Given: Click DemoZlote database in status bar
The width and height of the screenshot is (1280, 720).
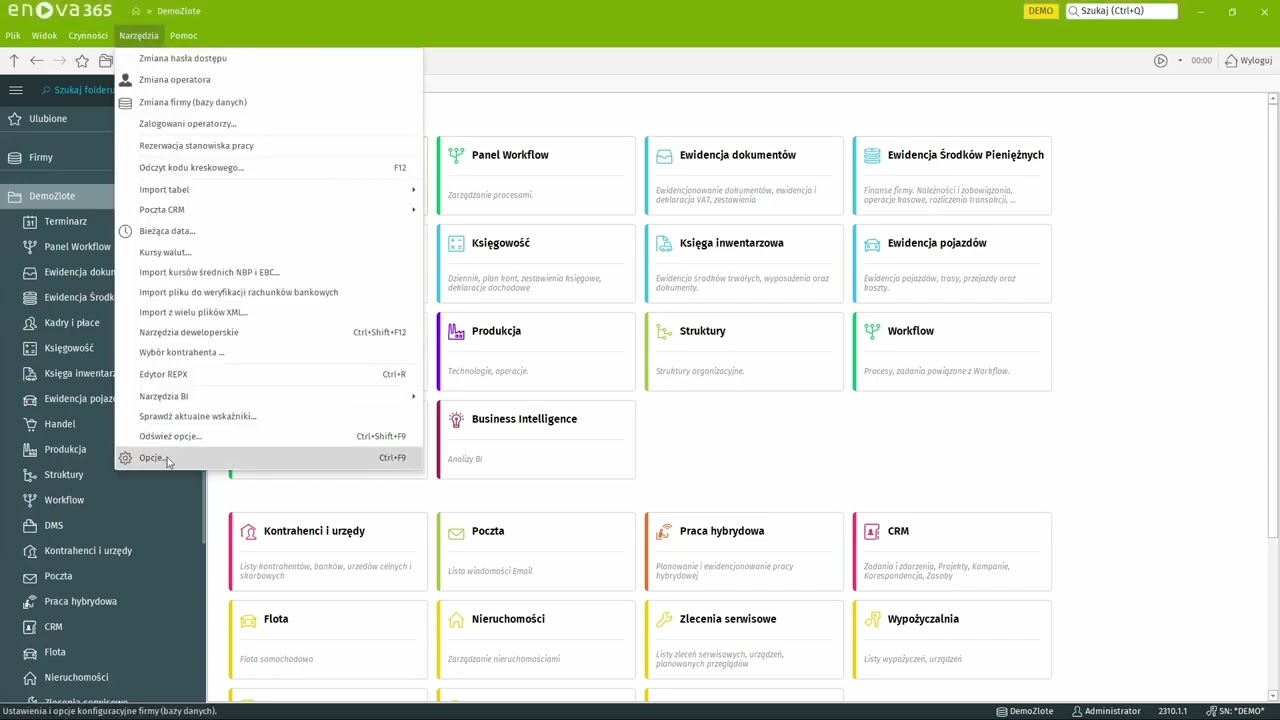Looking at the screenshot, I should pyautogui.click(x=1025, y=711).
